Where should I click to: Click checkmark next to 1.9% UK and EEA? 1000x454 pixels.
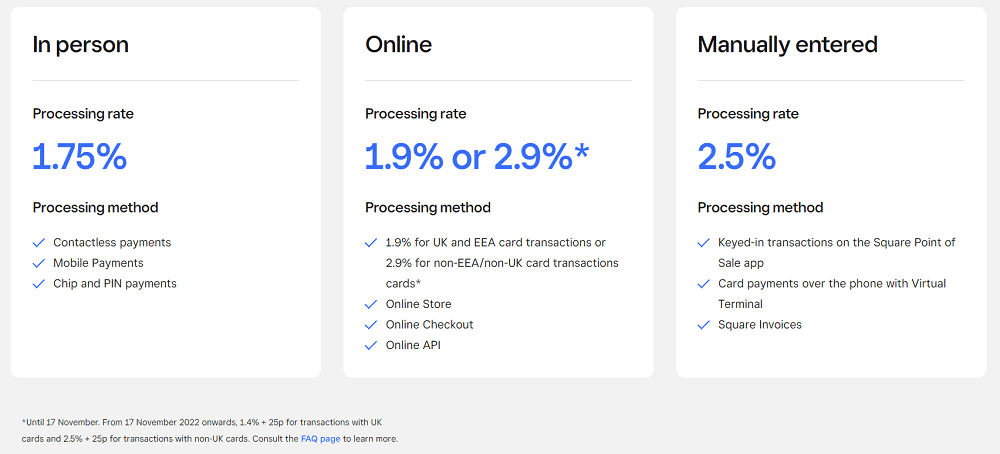pos(371,243)
